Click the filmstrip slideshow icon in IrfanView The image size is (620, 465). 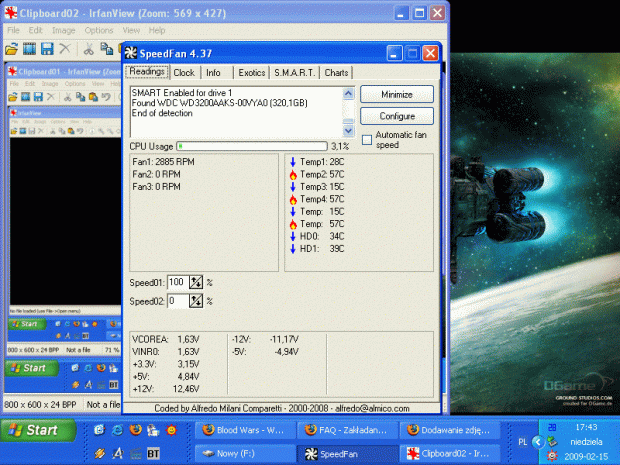(x=29, y=49)
